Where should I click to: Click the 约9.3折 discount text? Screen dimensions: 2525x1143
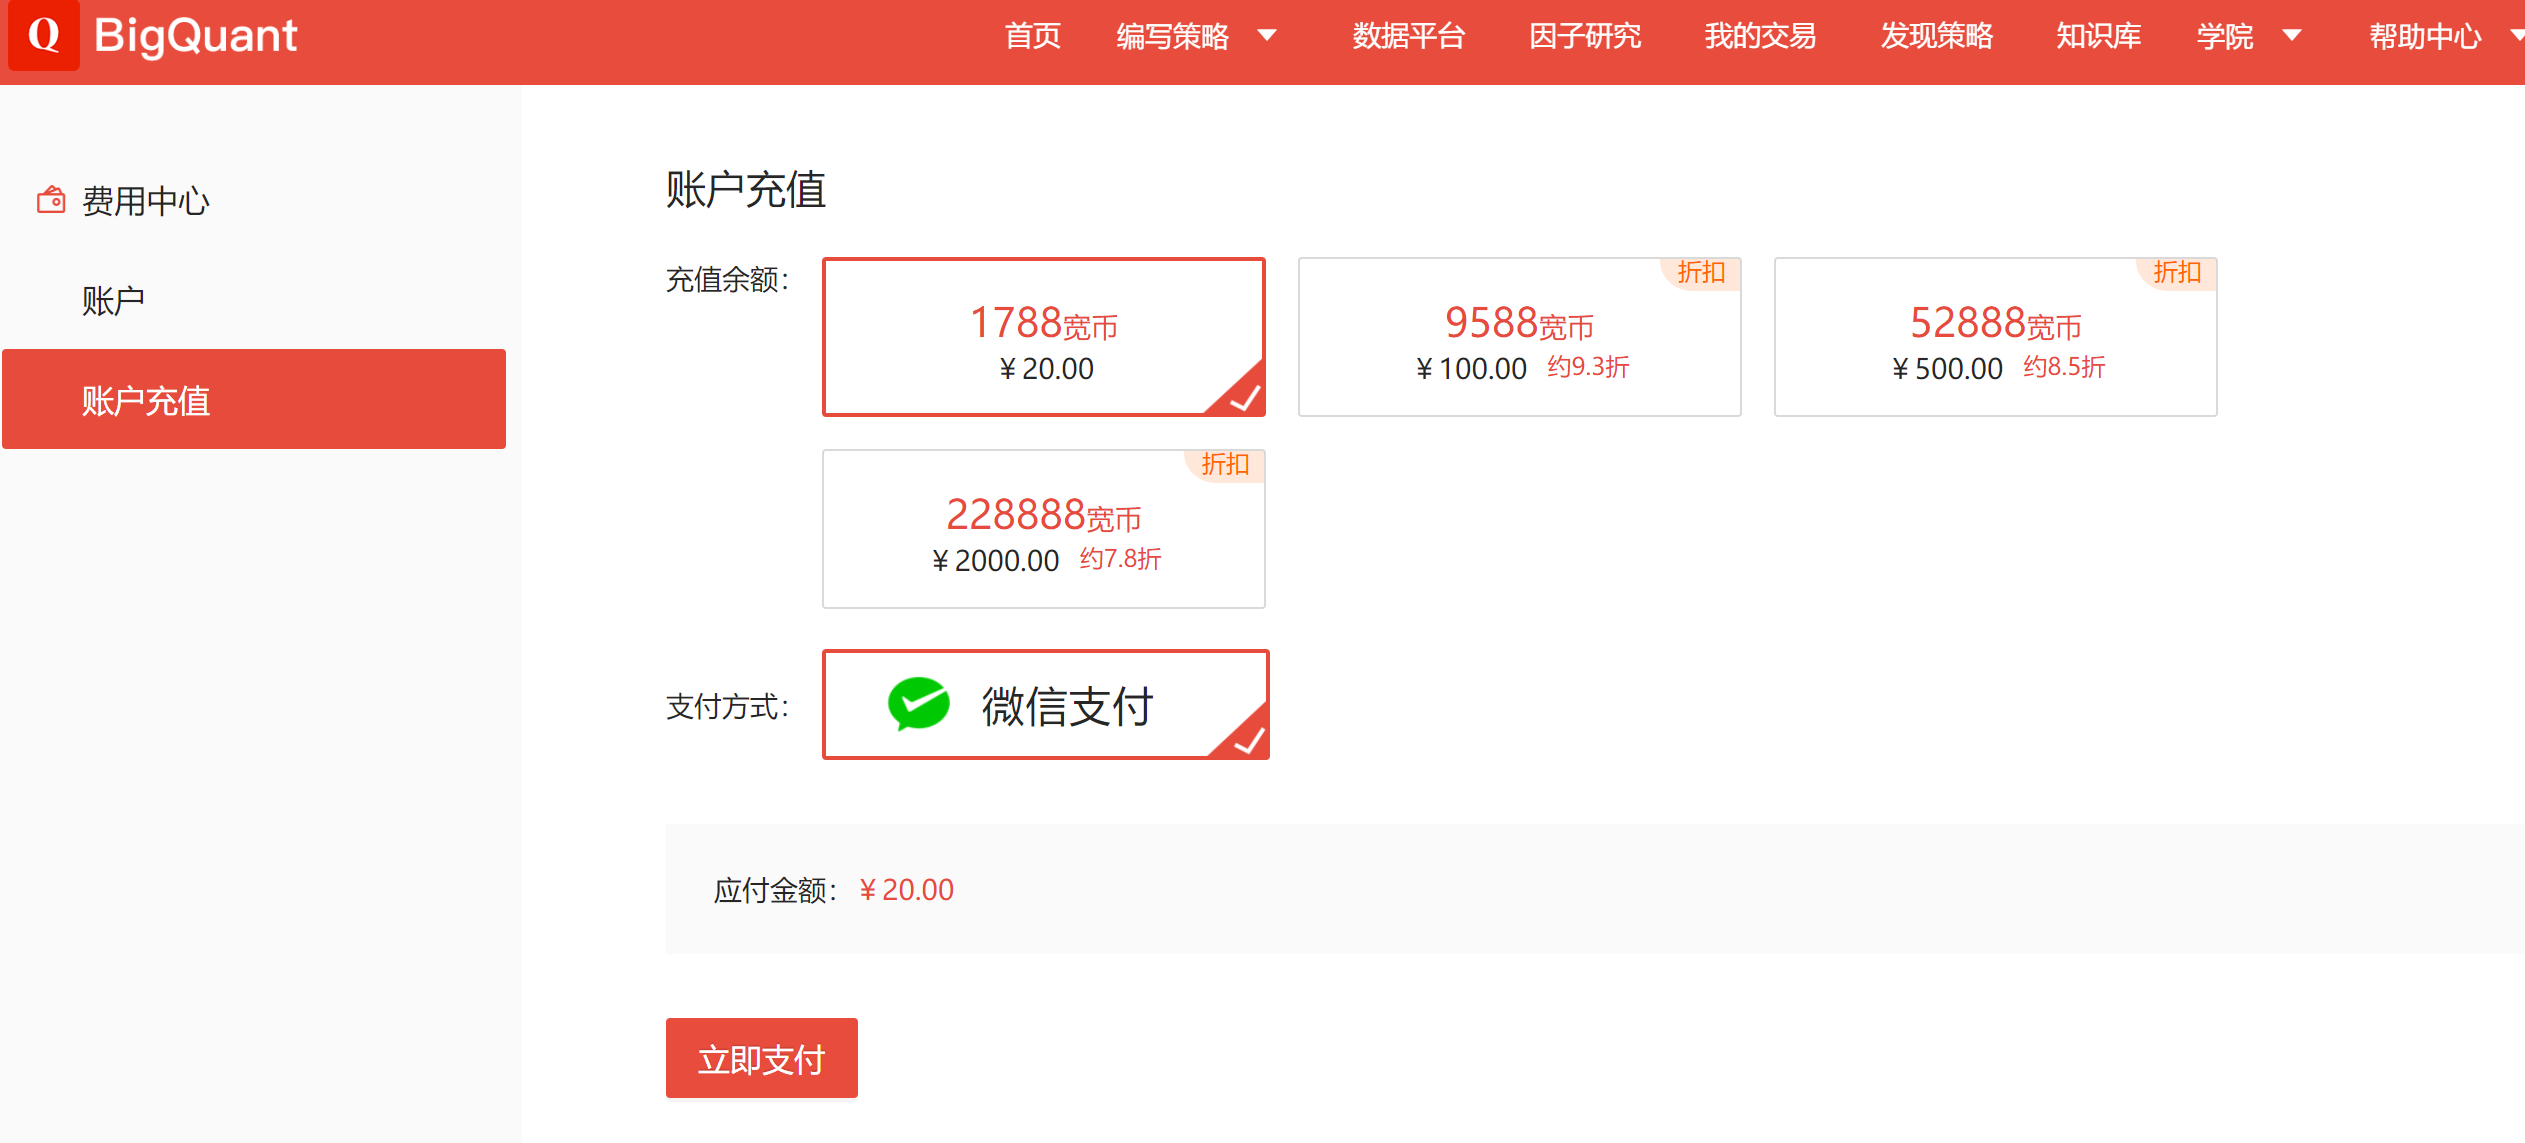[x=1588, y=367]
